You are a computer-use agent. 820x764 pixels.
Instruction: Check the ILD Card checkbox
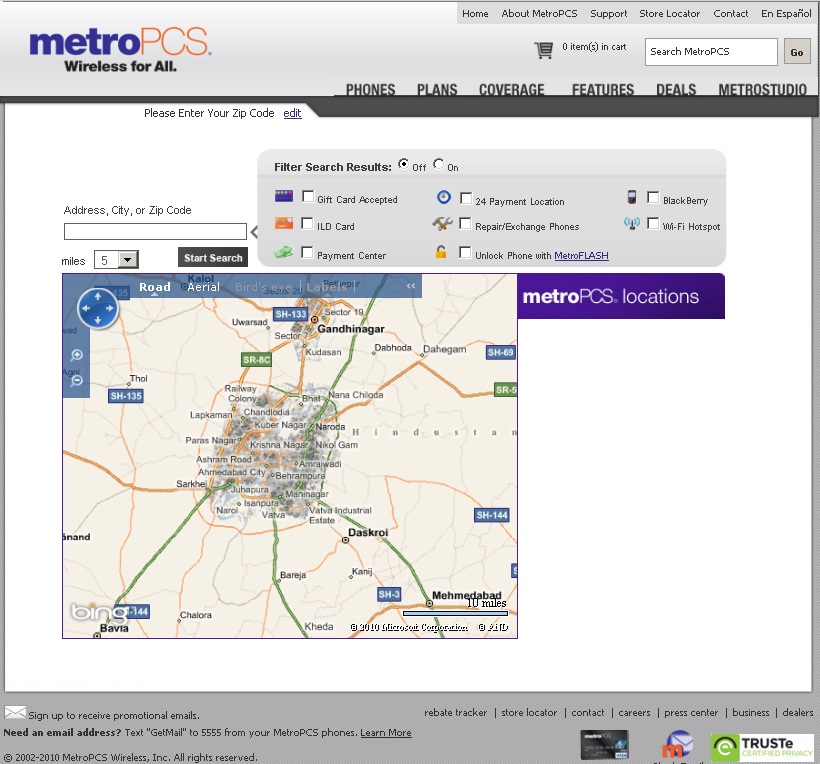click(x=308, y=223)
